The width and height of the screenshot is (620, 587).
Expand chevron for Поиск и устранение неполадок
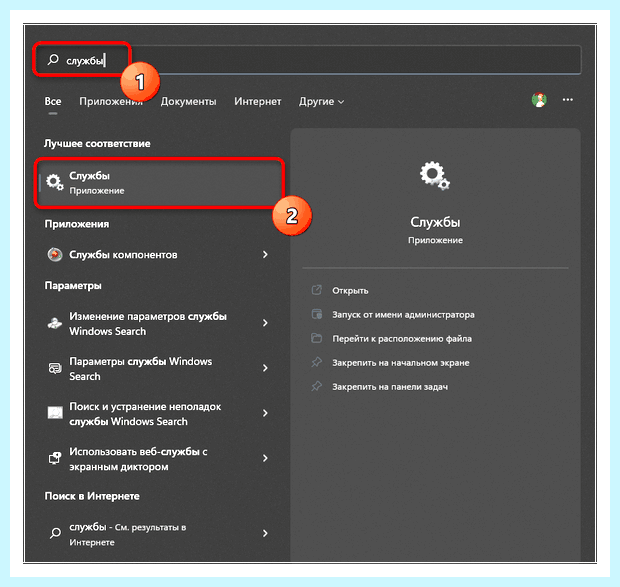[x=265, y=413]
